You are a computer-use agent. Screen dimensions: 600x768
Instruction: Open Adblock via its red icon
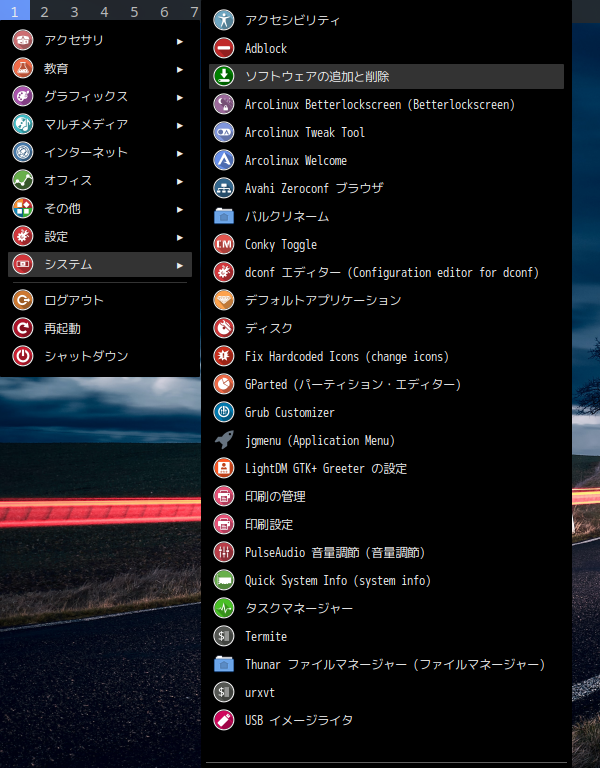224,48
